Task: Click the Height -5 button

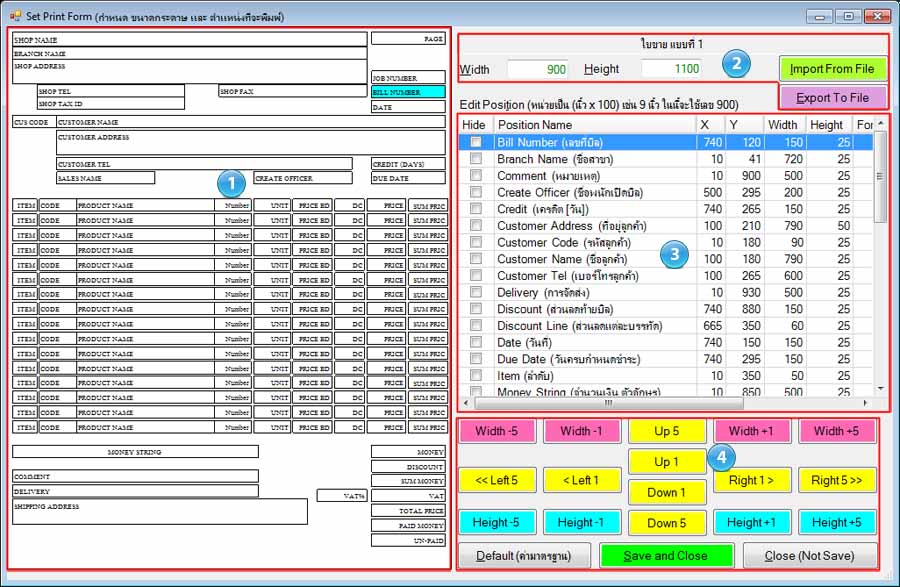Action: 497,522
